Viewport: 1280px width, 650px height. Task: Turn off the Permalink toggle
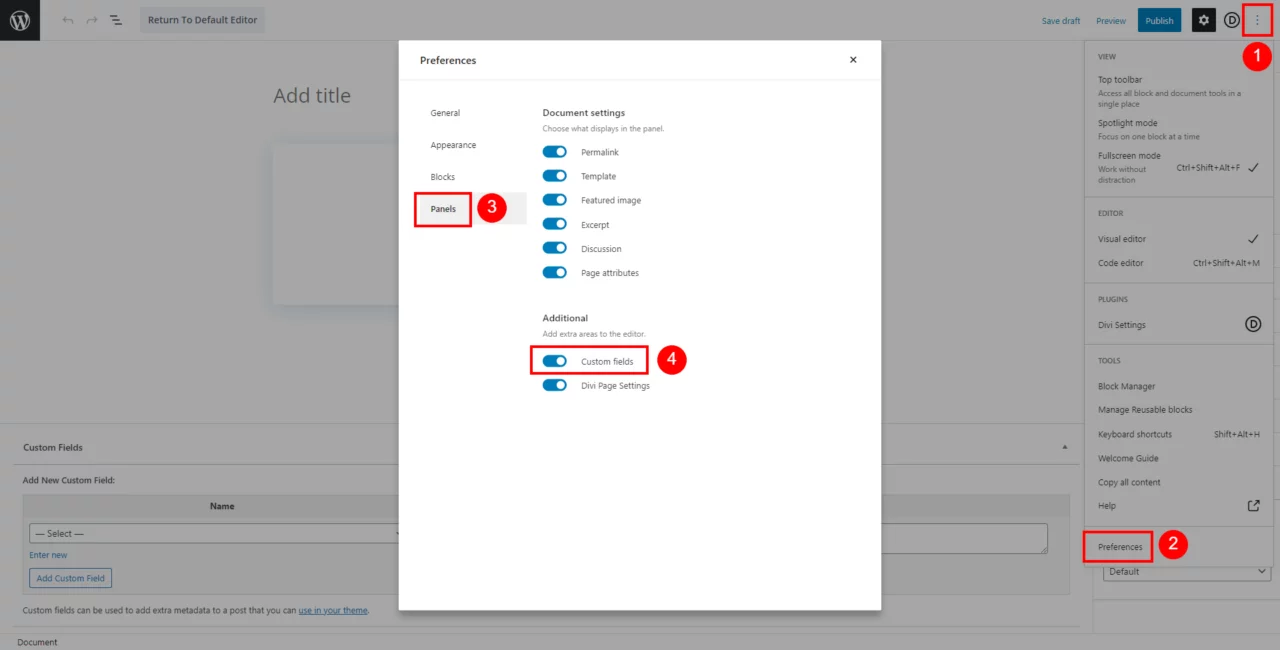554,151
